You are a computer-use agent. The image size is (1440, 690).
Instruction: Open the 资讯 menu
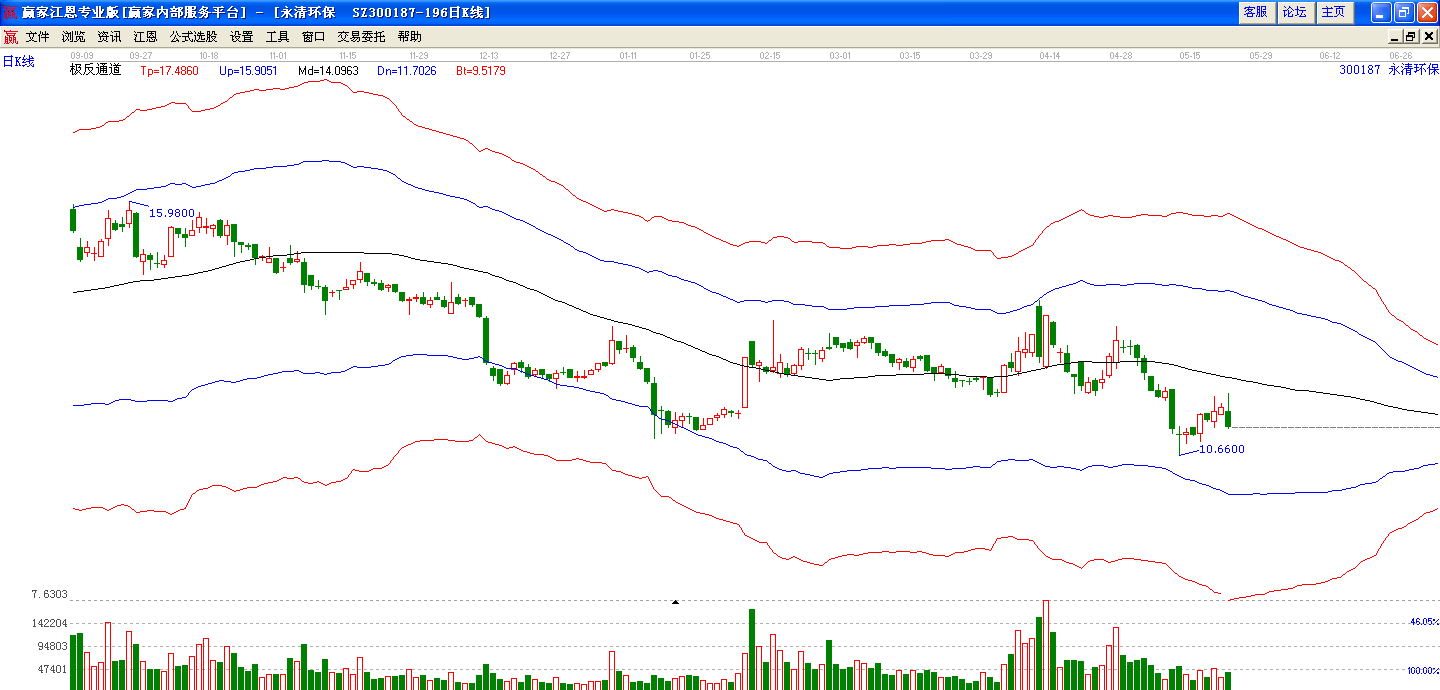click(110, 37)
